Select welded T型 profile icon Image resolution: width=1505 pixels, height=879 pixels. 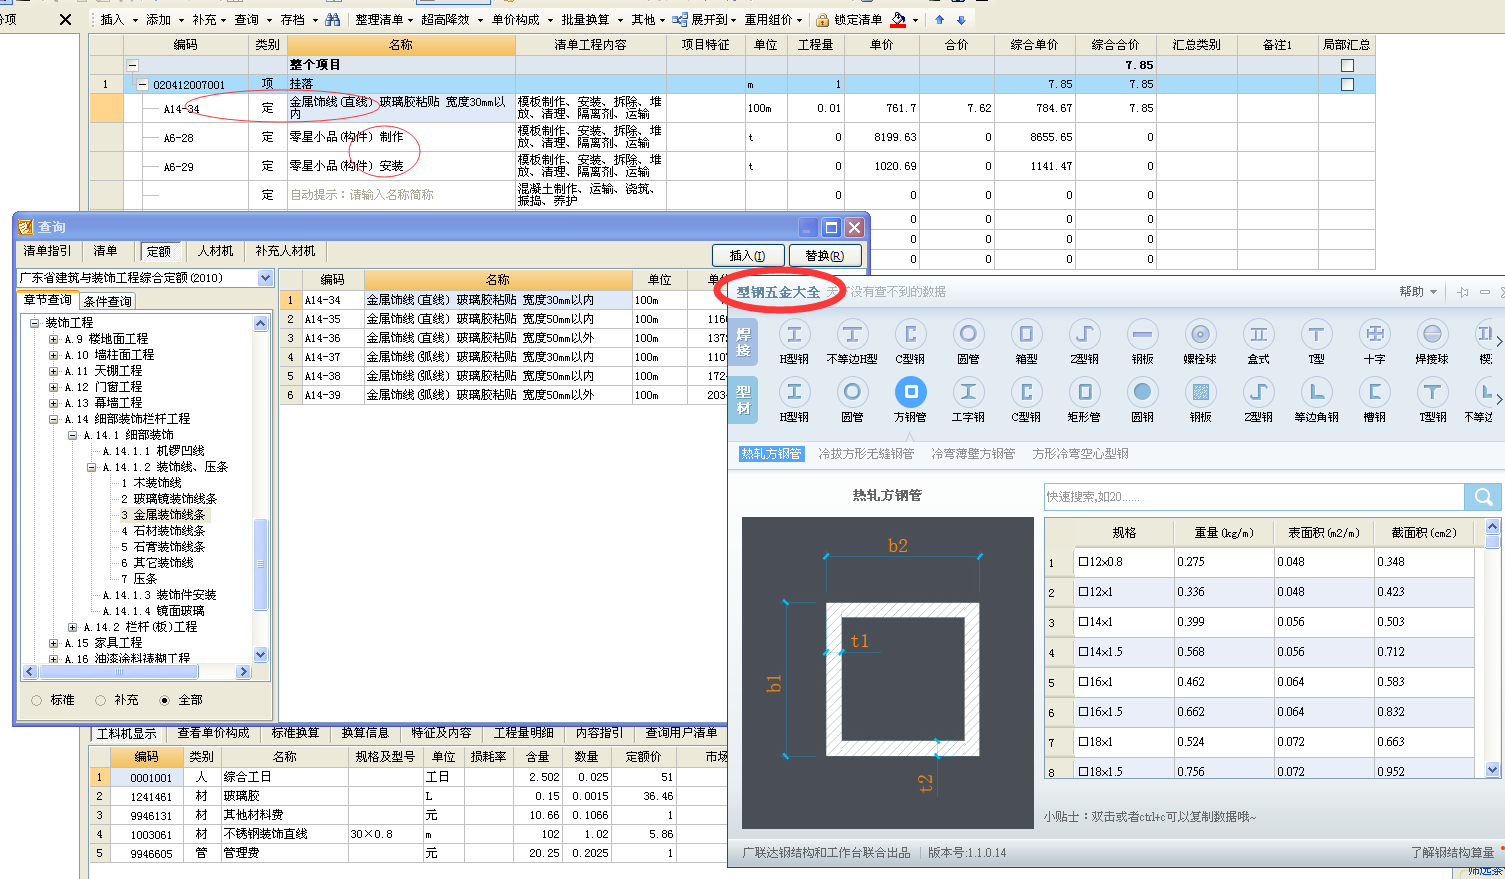1316,334
